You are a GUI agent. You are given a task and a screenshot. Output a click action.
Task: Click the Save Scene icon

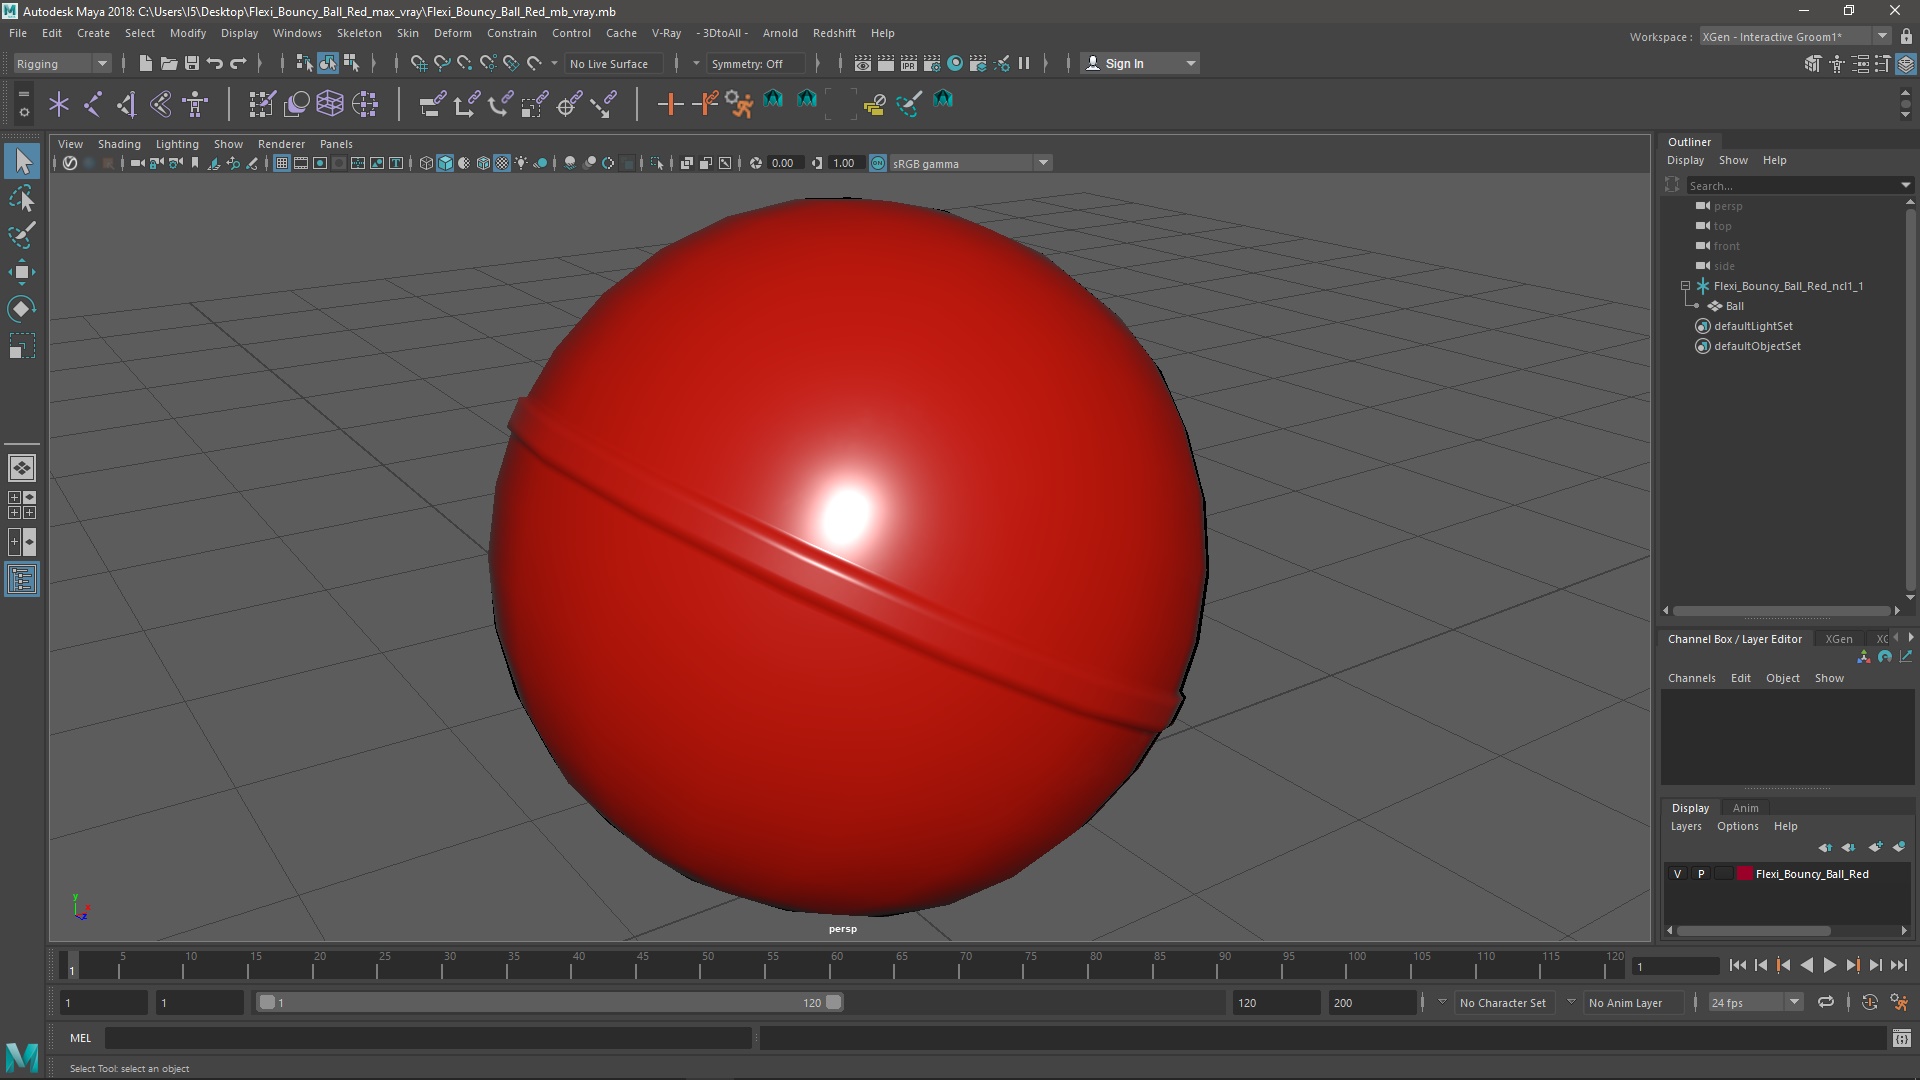[191, 63]
